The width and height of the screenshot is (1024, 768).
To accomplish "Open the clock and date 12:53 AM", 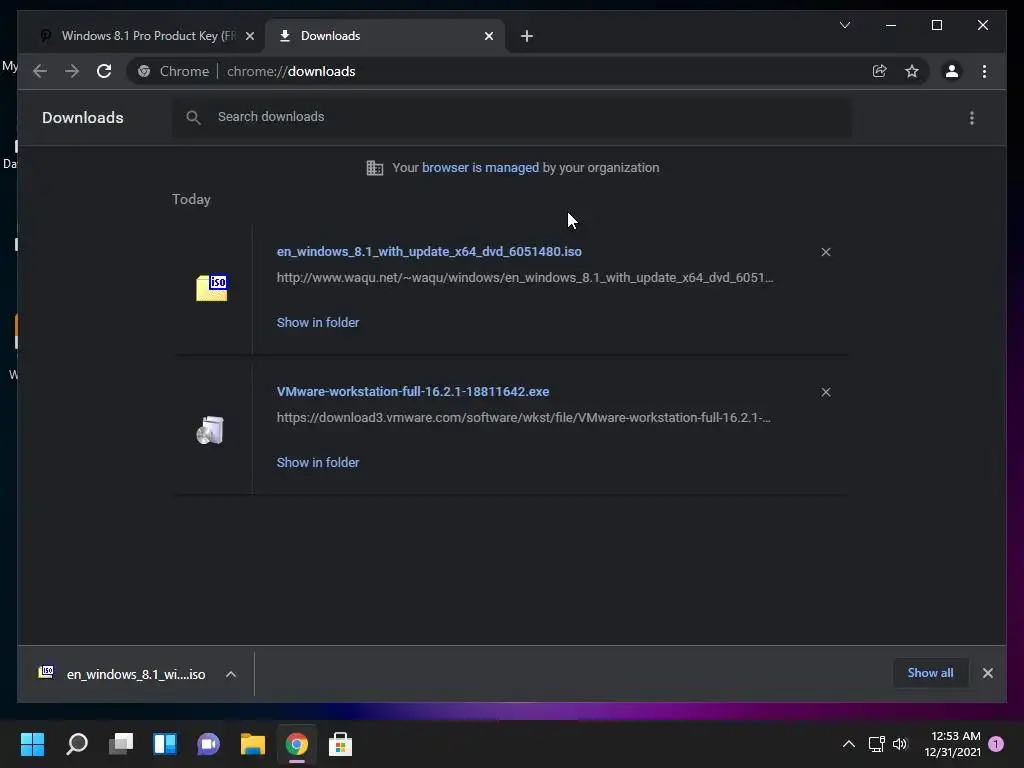I will click(x=952, y=744).
